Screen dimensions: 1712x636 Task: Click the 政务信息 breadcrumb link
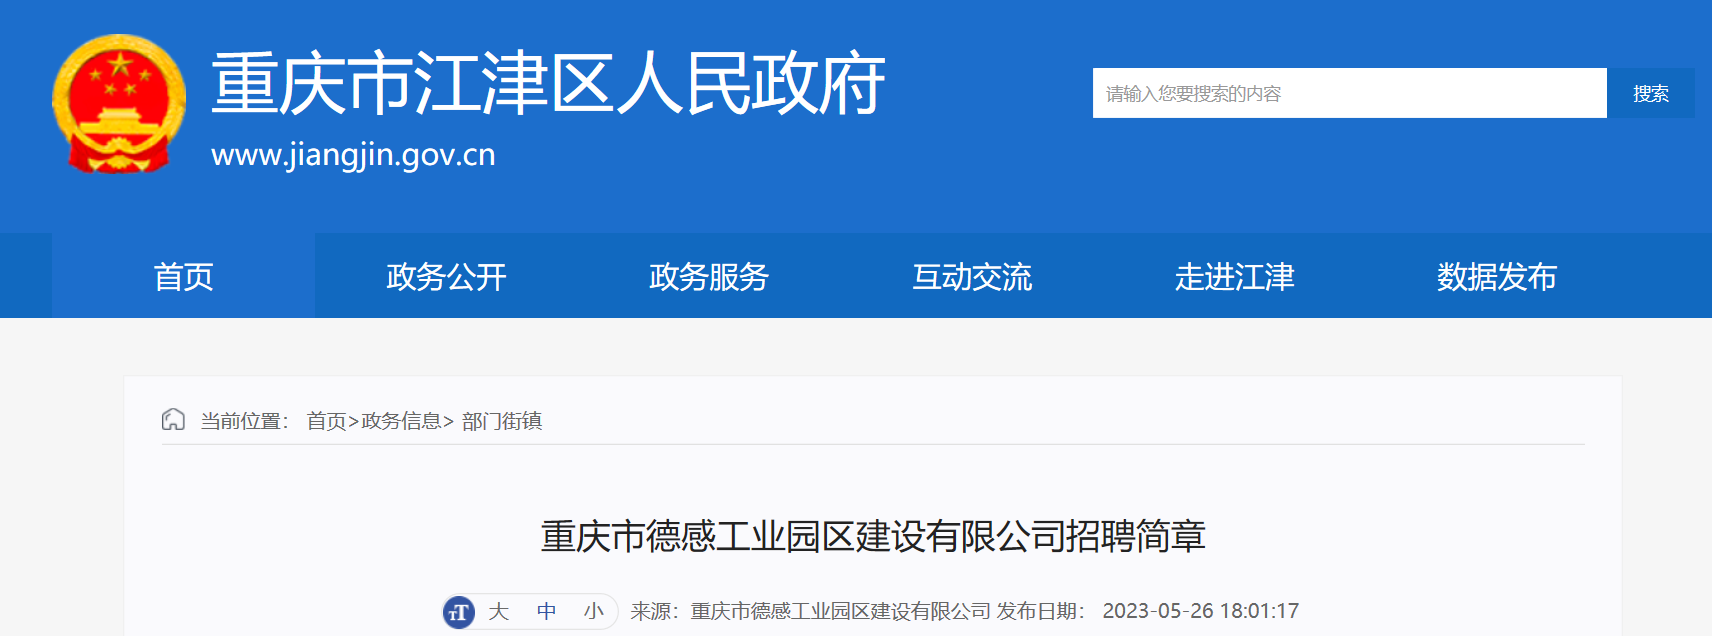pos(401,421)
